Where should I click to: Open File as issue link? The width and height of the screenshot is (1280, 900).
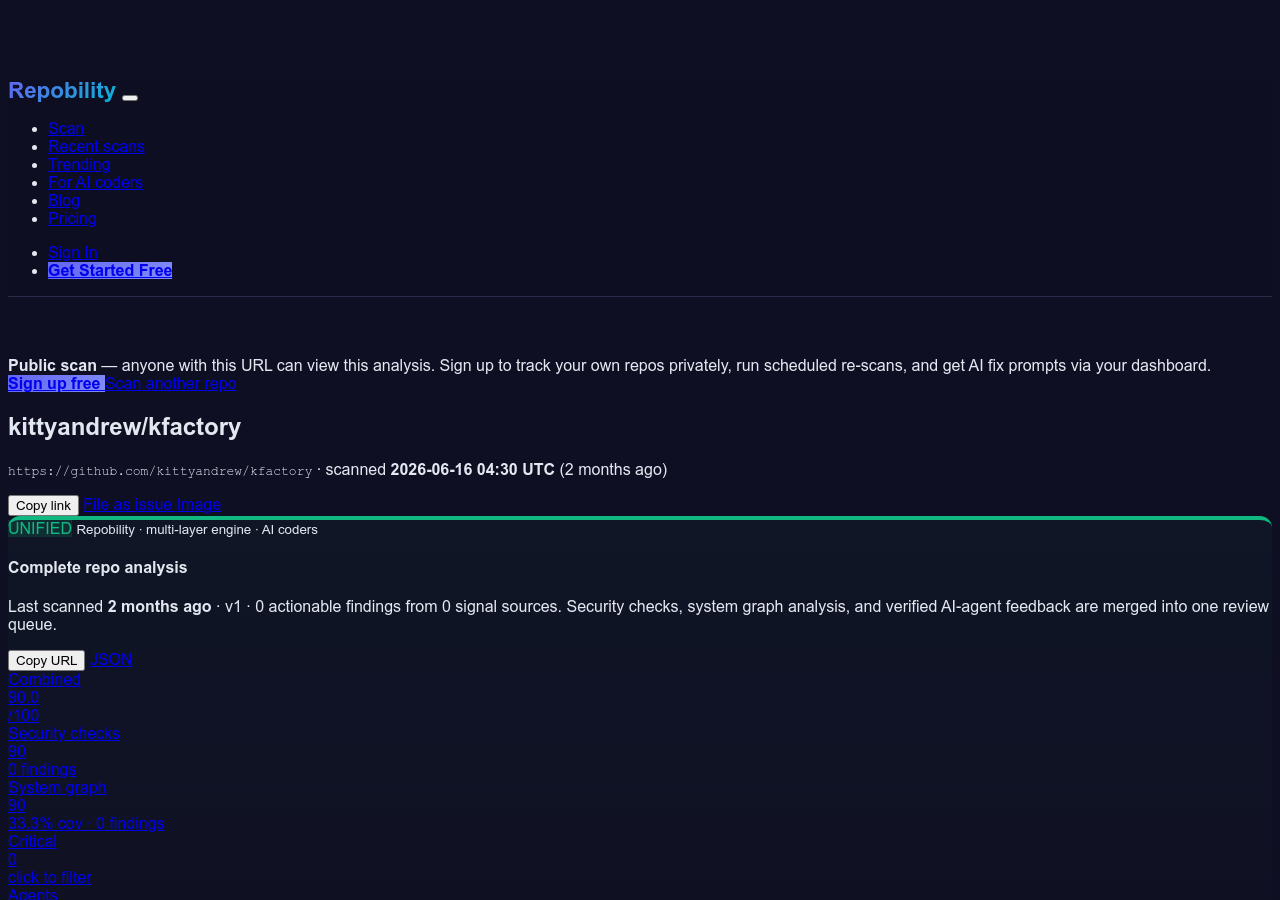(128, 504)
